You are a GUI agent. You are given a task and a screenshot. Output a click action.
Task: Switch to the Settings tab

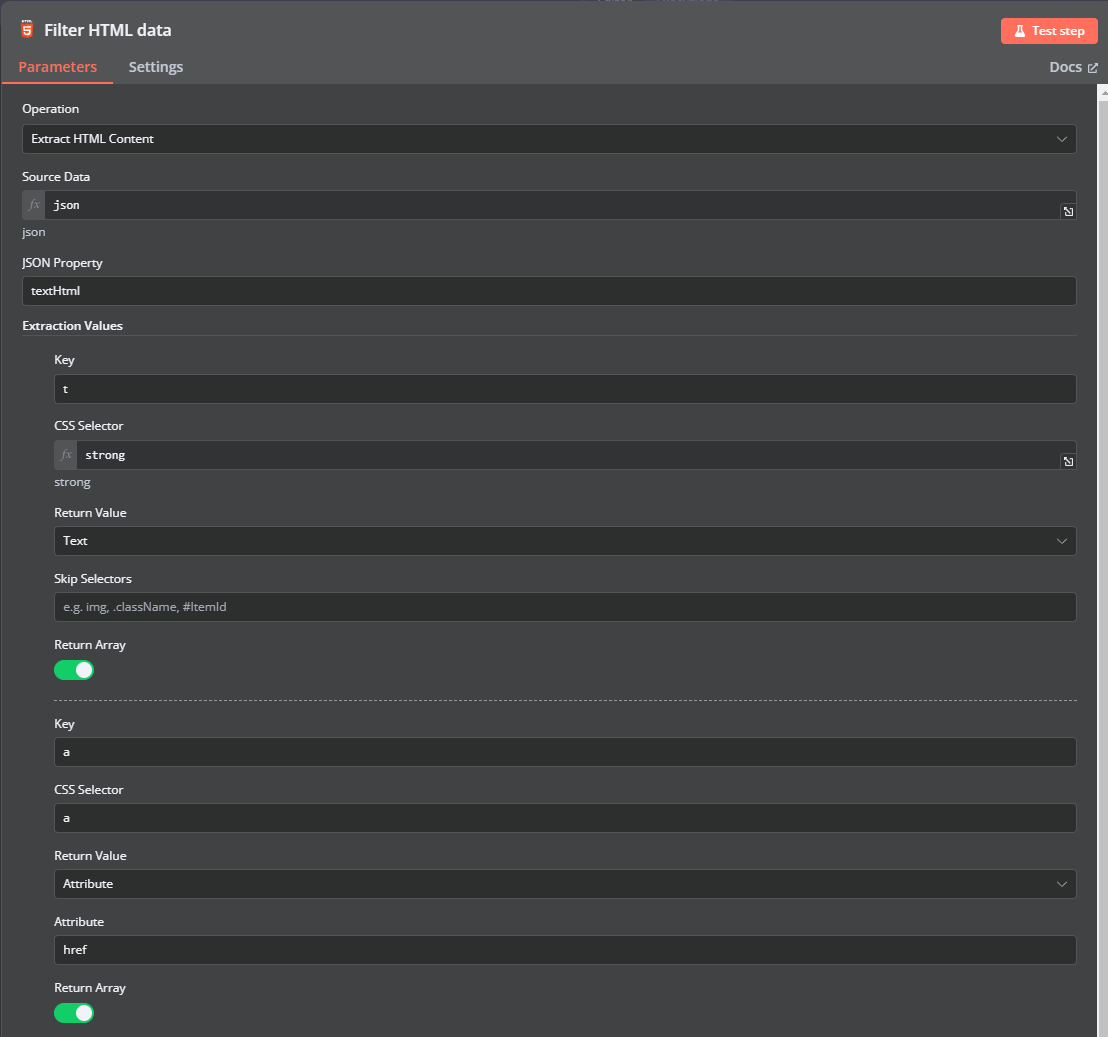pyautogui.click(x=156, y=67)
